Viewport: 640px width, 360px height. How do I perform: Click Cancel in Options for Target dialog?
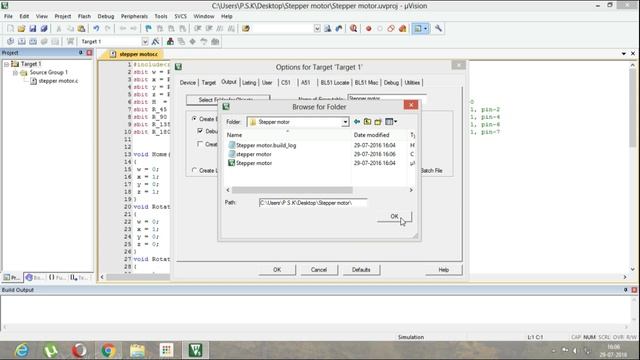(319, 270)
